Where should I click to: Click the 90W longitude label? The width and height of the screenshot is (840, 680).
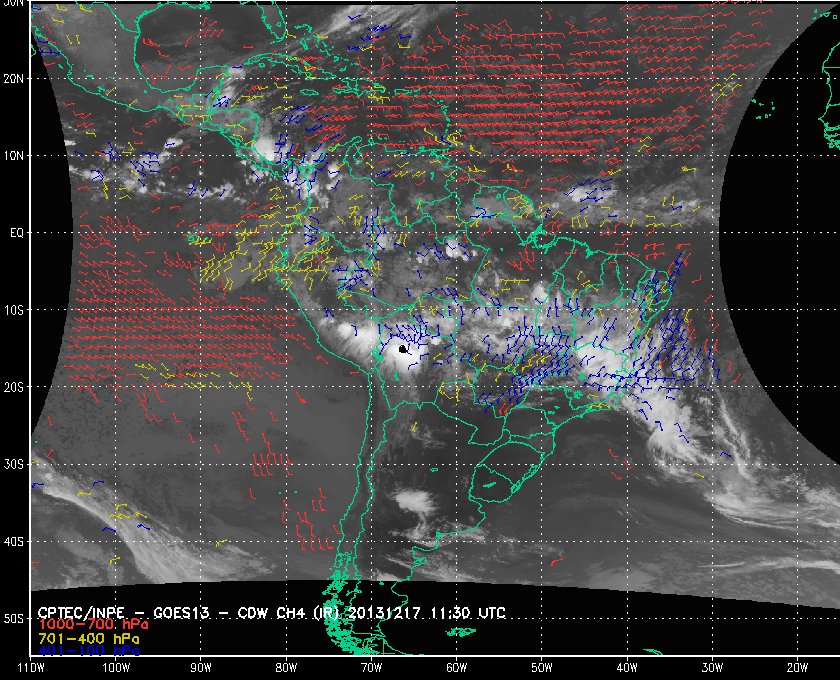click(201, 668)
